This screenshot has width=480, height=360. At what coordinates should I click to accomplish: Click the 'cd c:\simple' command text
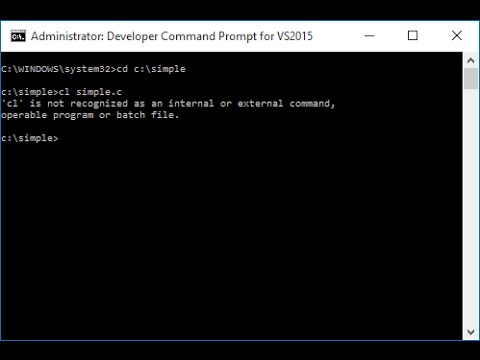(151, 69)
